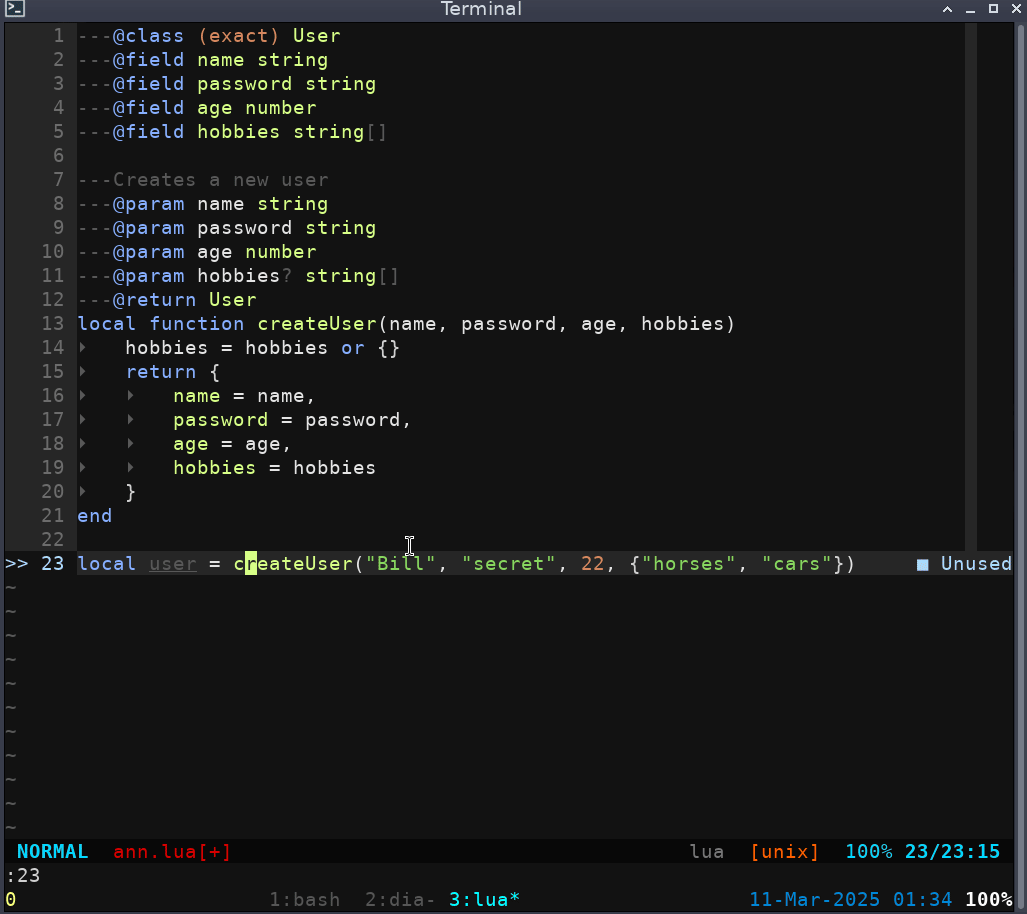Click the createUser function definition name
Image resolution: width=1027 pixels, height=914 pixels.
coord(316,324)
